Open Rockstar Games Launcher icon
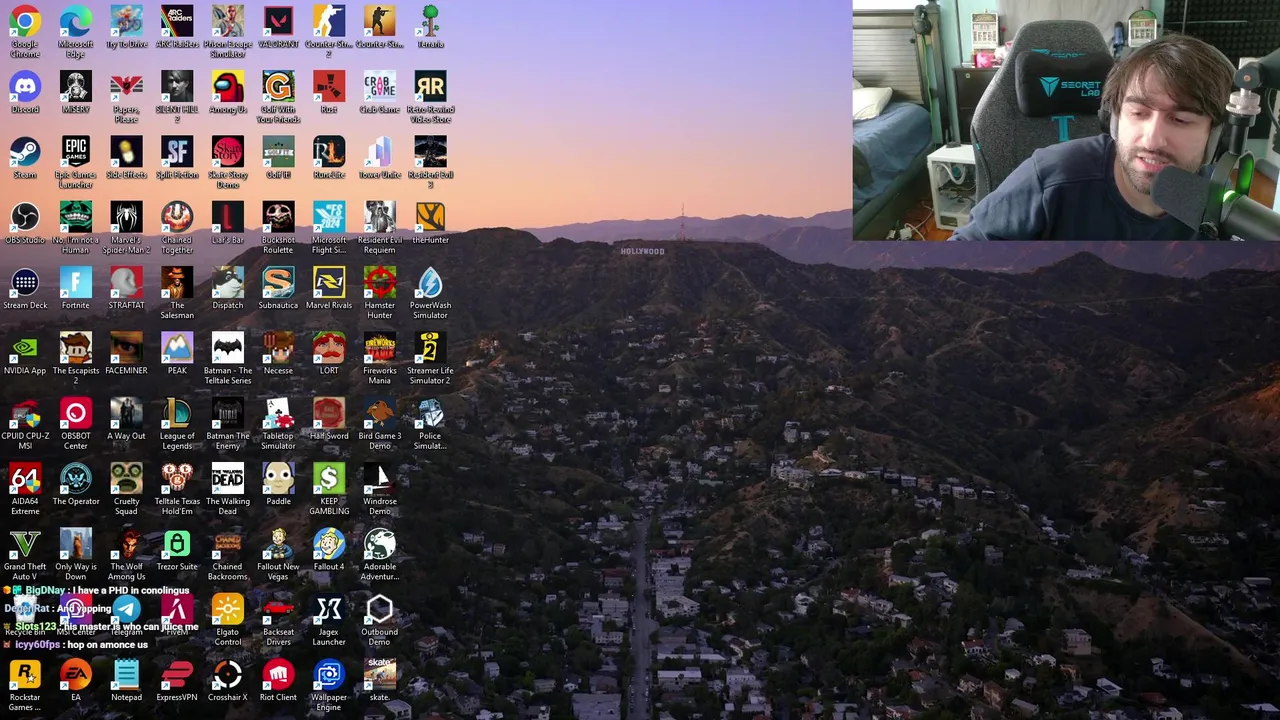Image resolution: width=1280 pixels, height=720 pixels. pos(25,675)
